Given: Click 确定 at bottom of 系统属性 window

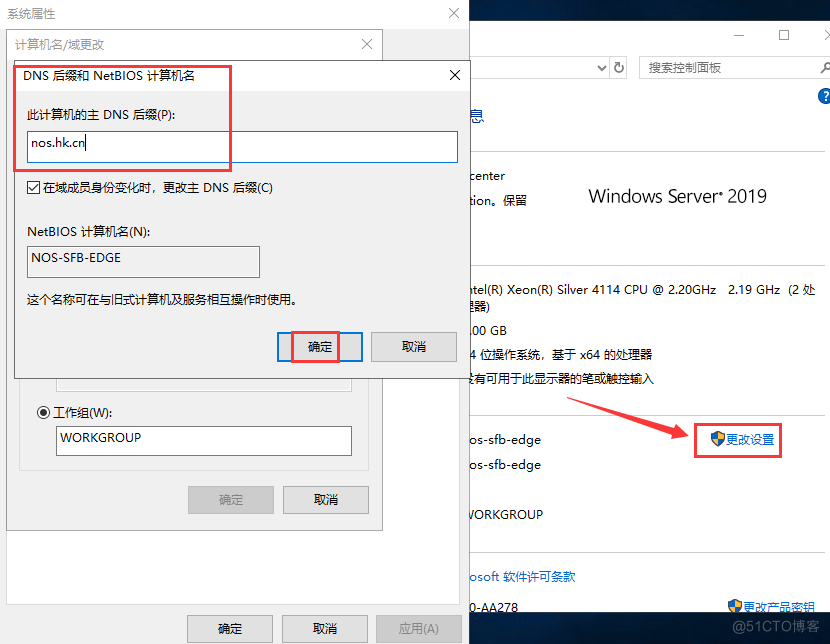Looking at the screenshot, I should pyautogui.click(x=230, y=629).
